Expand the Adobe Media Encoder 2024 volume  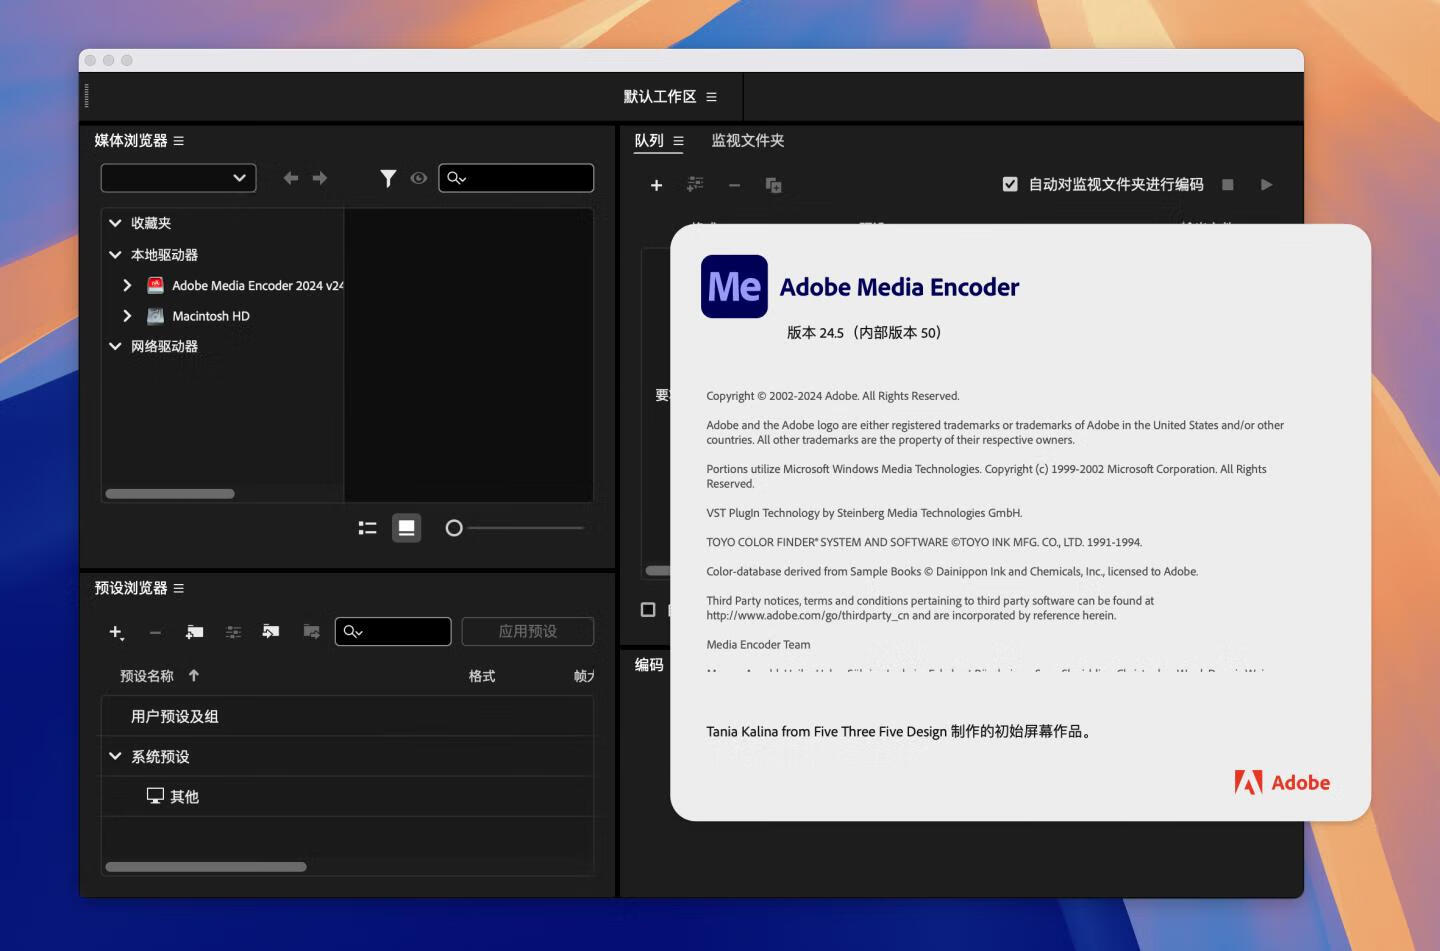click(127, 285)
